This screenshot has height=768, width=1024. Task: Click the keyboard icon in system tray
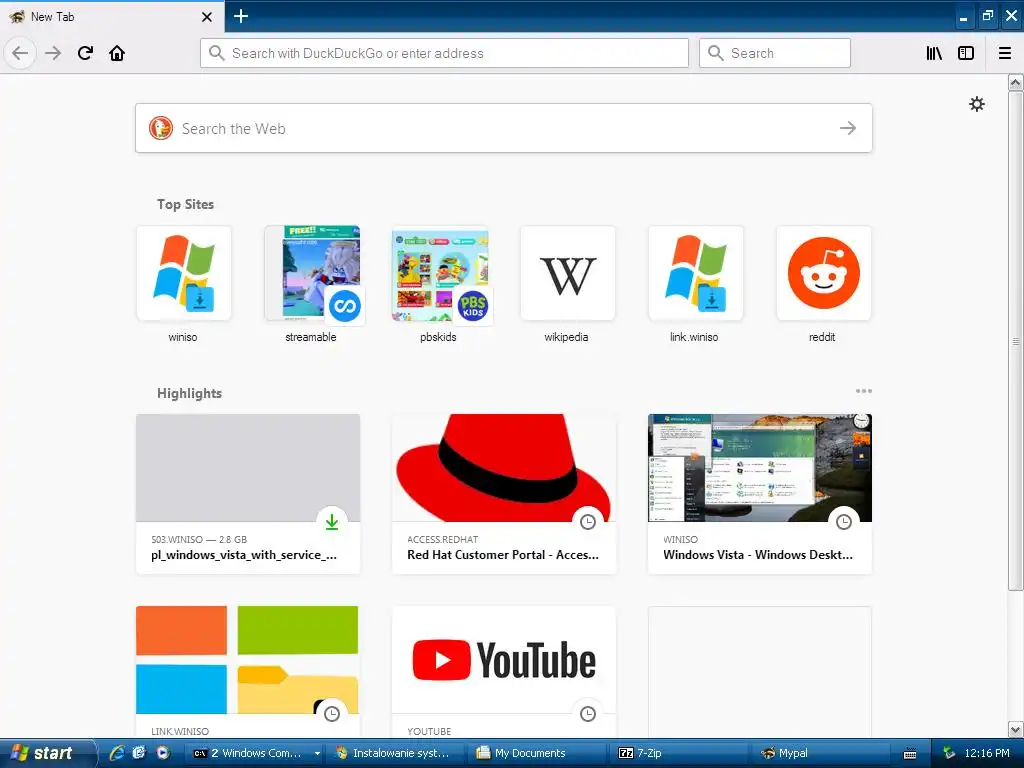click(x=910, y=754)
